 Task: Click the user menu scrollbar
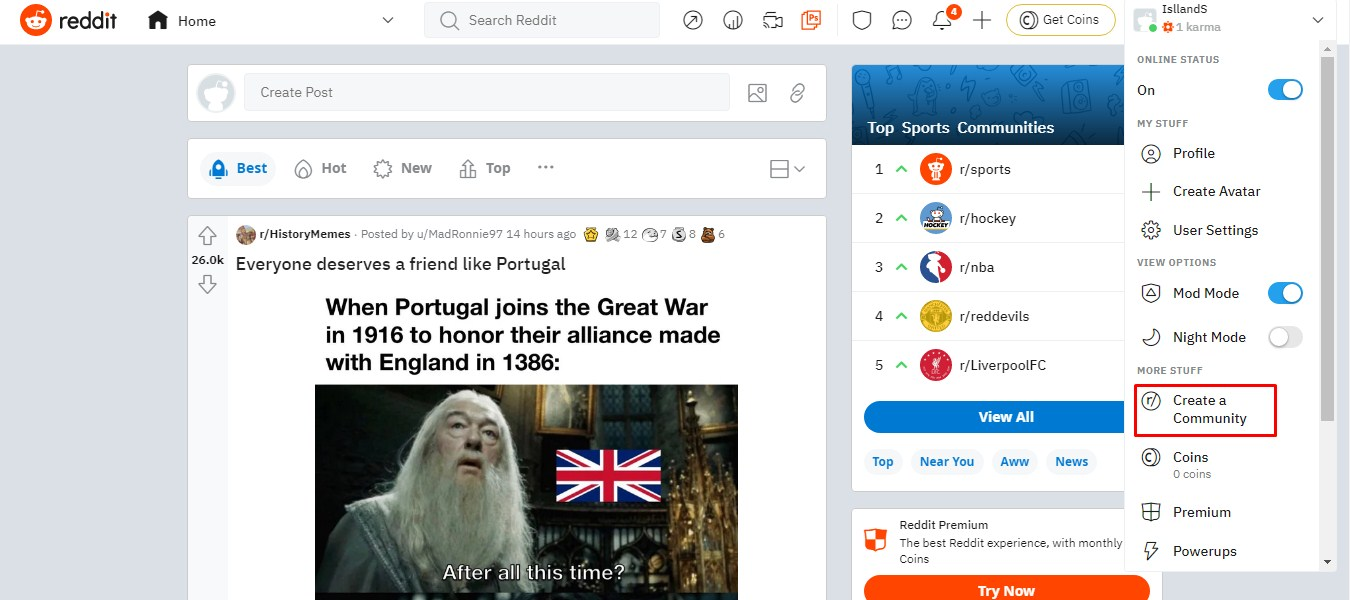pyautogui.click(x=1327, y=238)
